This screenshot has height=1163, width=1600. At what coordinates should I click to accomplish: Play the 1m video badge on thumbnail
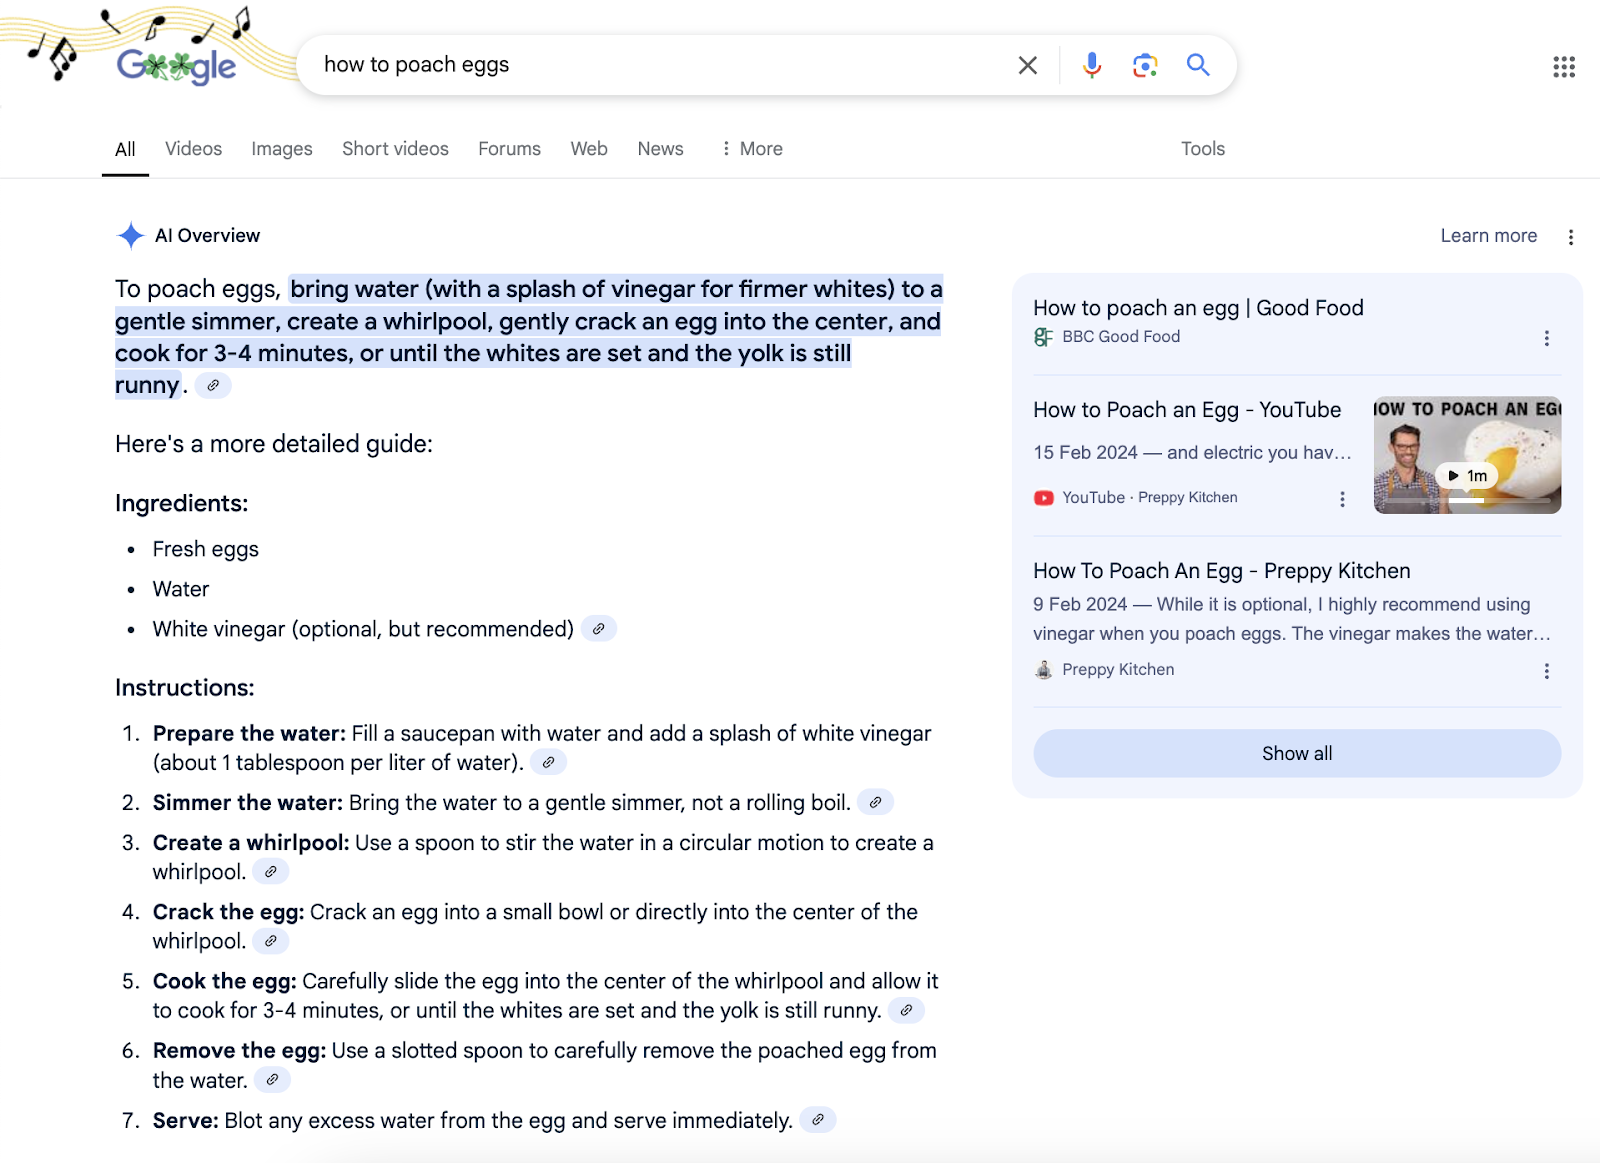[1467, 476]
